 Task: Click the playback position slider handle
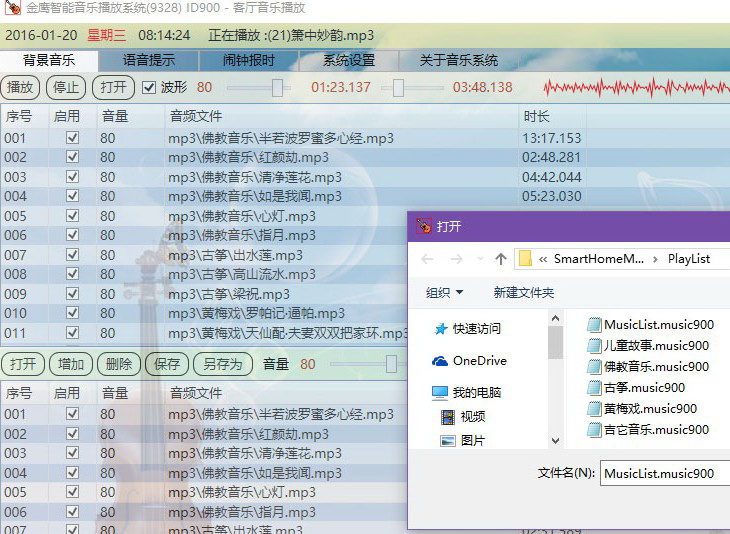coord(398,88)
